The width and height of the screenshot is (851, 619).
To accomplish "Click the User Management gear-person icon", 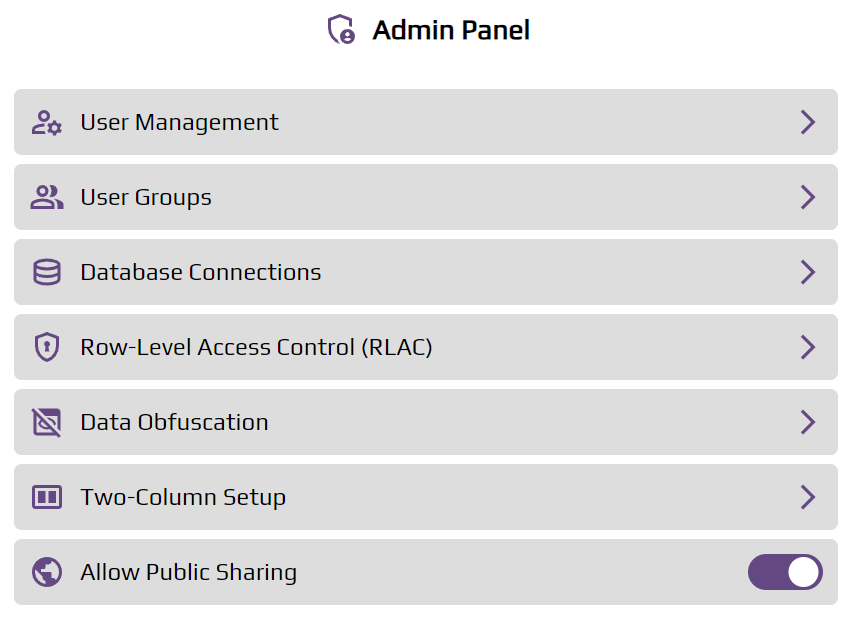I will (x=46, y=123).
